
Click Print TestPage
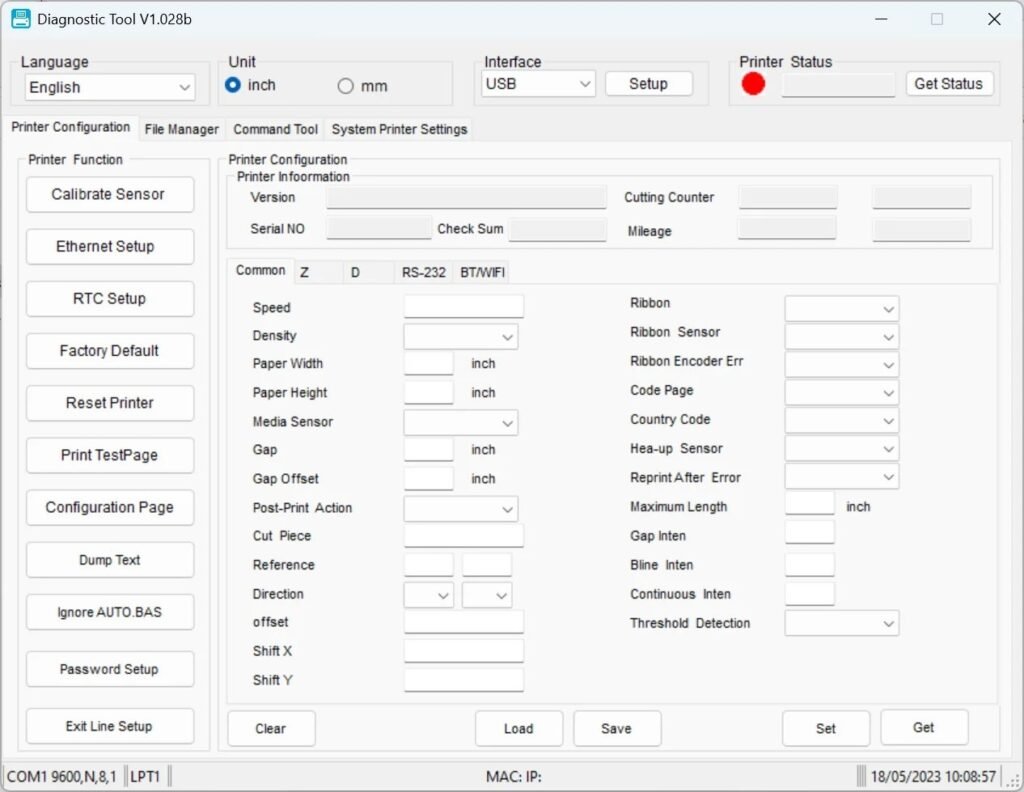(109, 455)
